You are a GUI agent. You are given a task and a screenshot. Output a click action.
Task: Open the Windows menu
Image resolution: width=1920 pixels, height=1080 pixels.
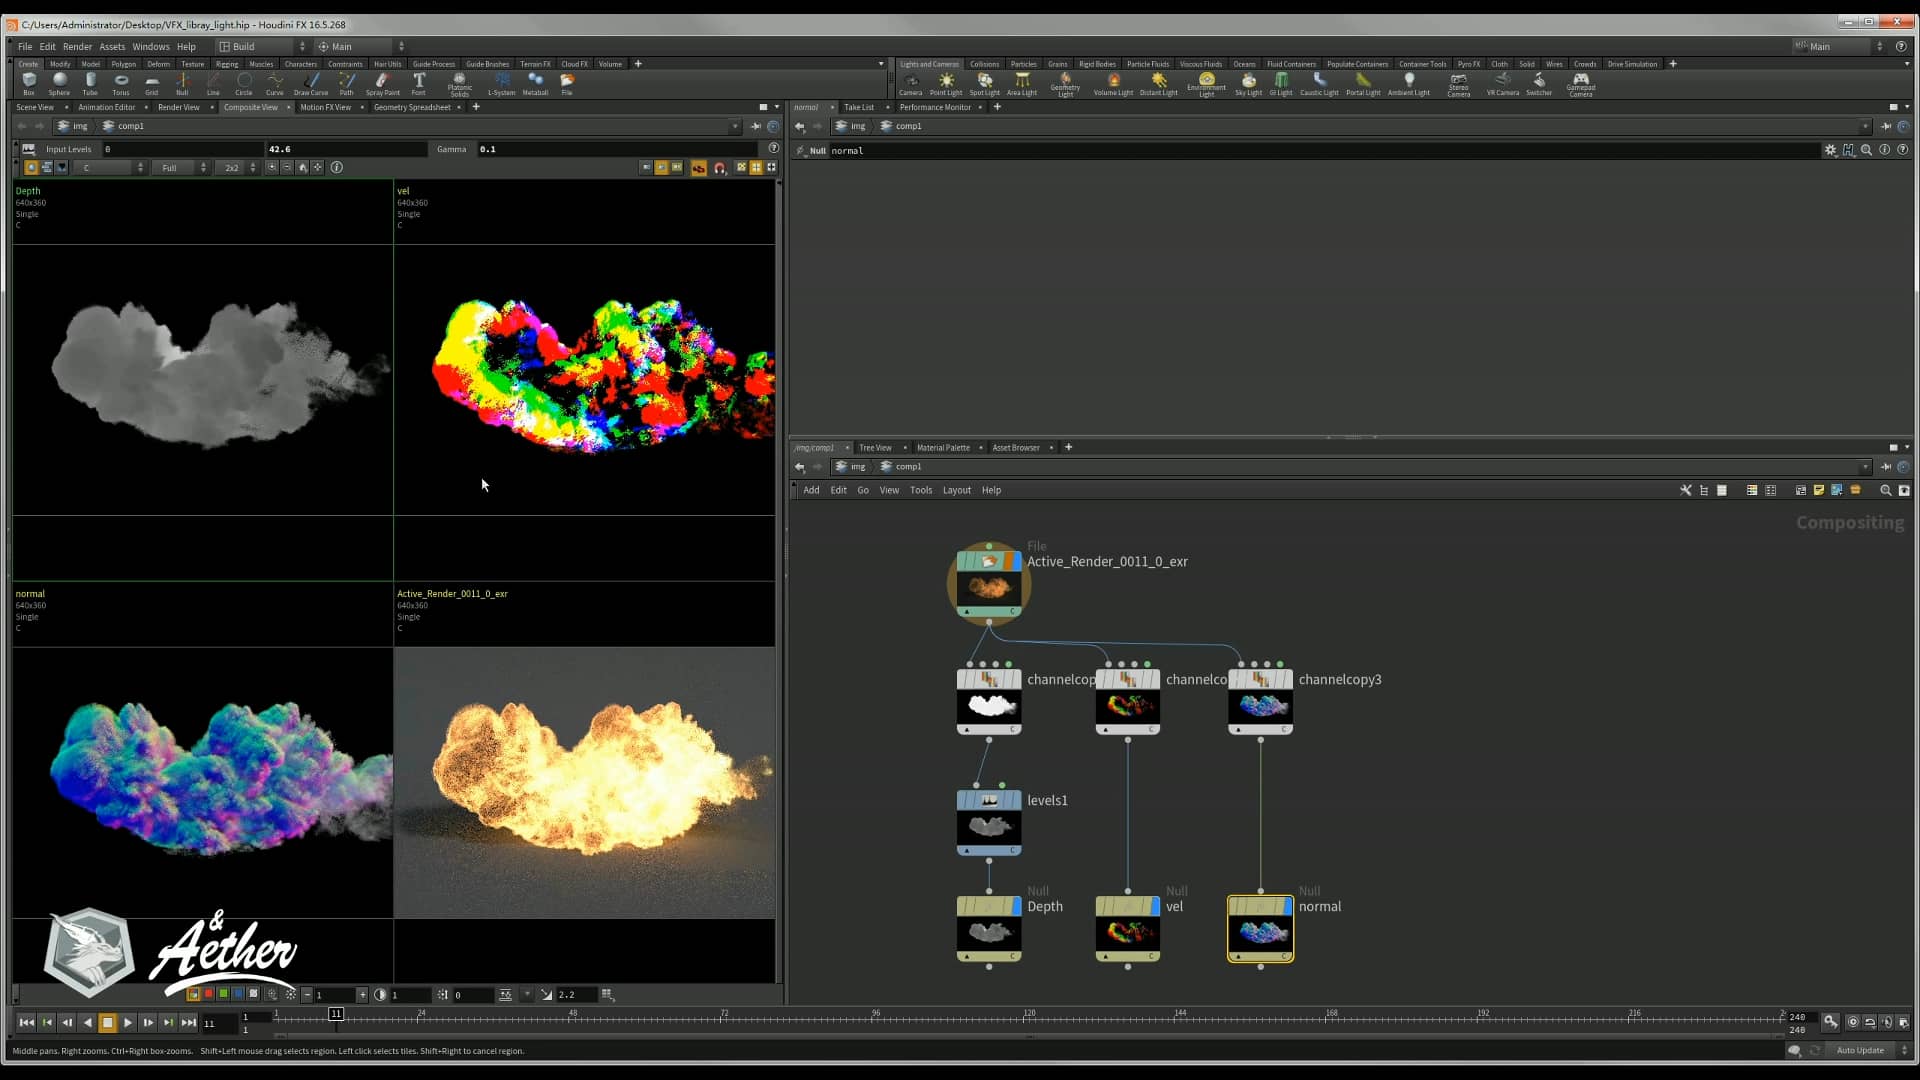(151, 46)
